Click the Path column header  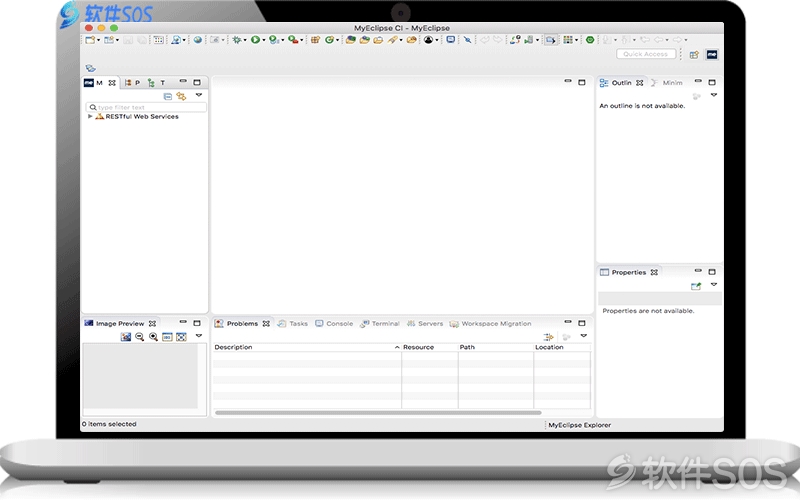point(495,347)
